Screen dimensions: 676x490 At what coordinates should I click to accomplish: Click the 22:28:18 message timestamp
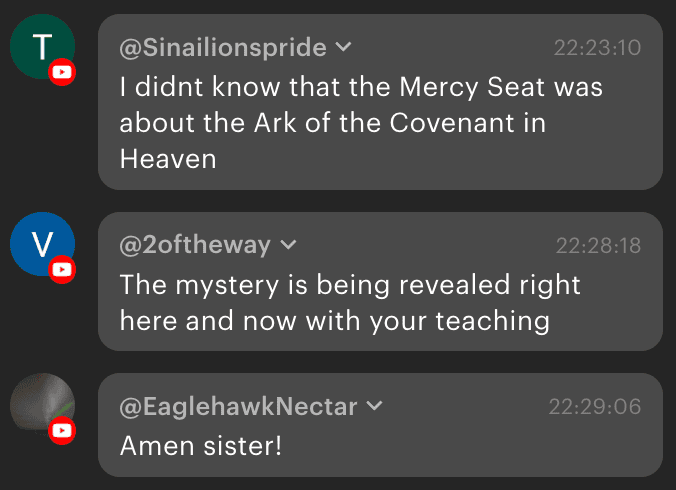598,245
